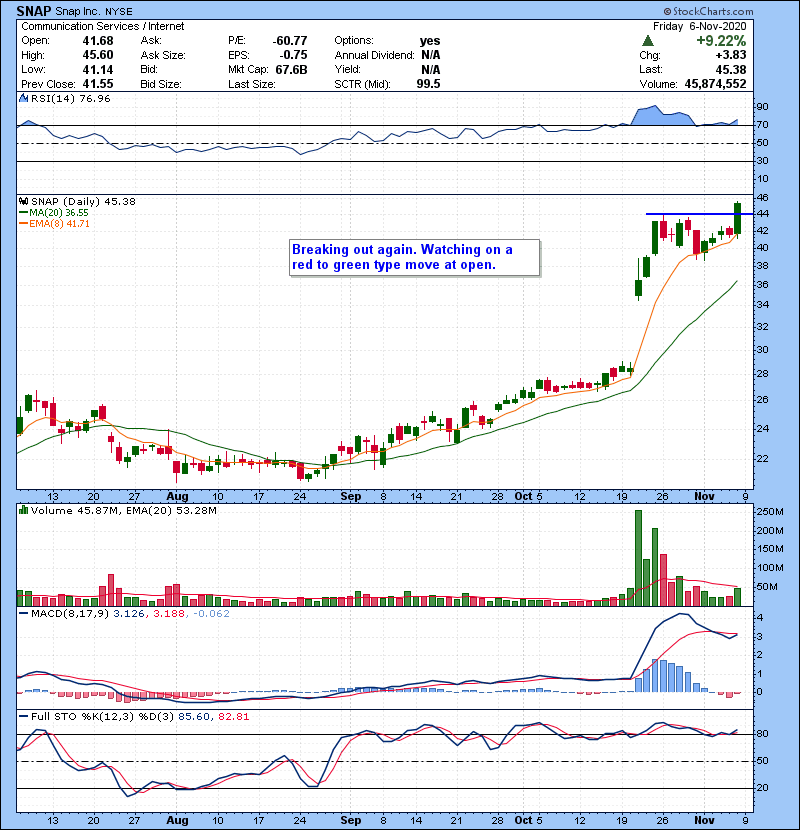
Task: Click the volume bars icon in legend
Action: 23,510
